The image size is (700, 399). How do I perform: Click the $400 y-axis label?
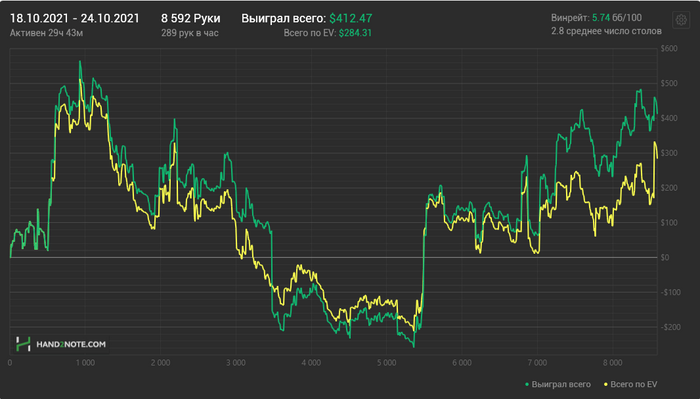(669, 118)
